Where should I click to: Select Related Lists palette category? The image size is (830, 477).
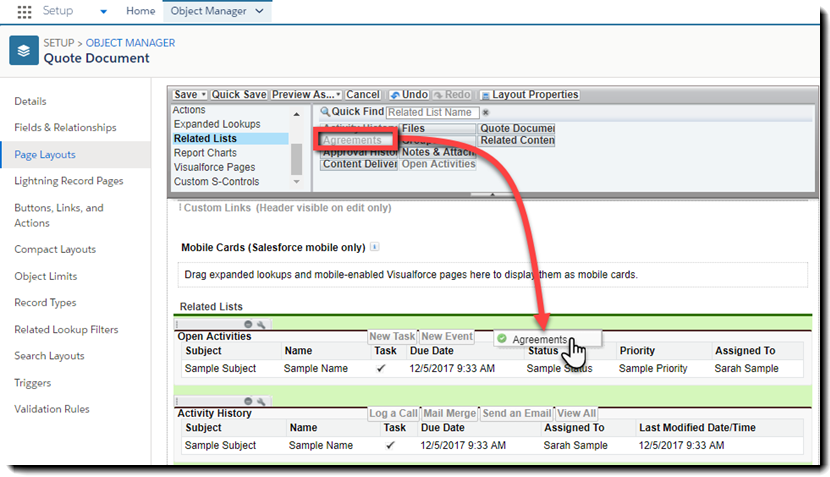coord(230,139)
